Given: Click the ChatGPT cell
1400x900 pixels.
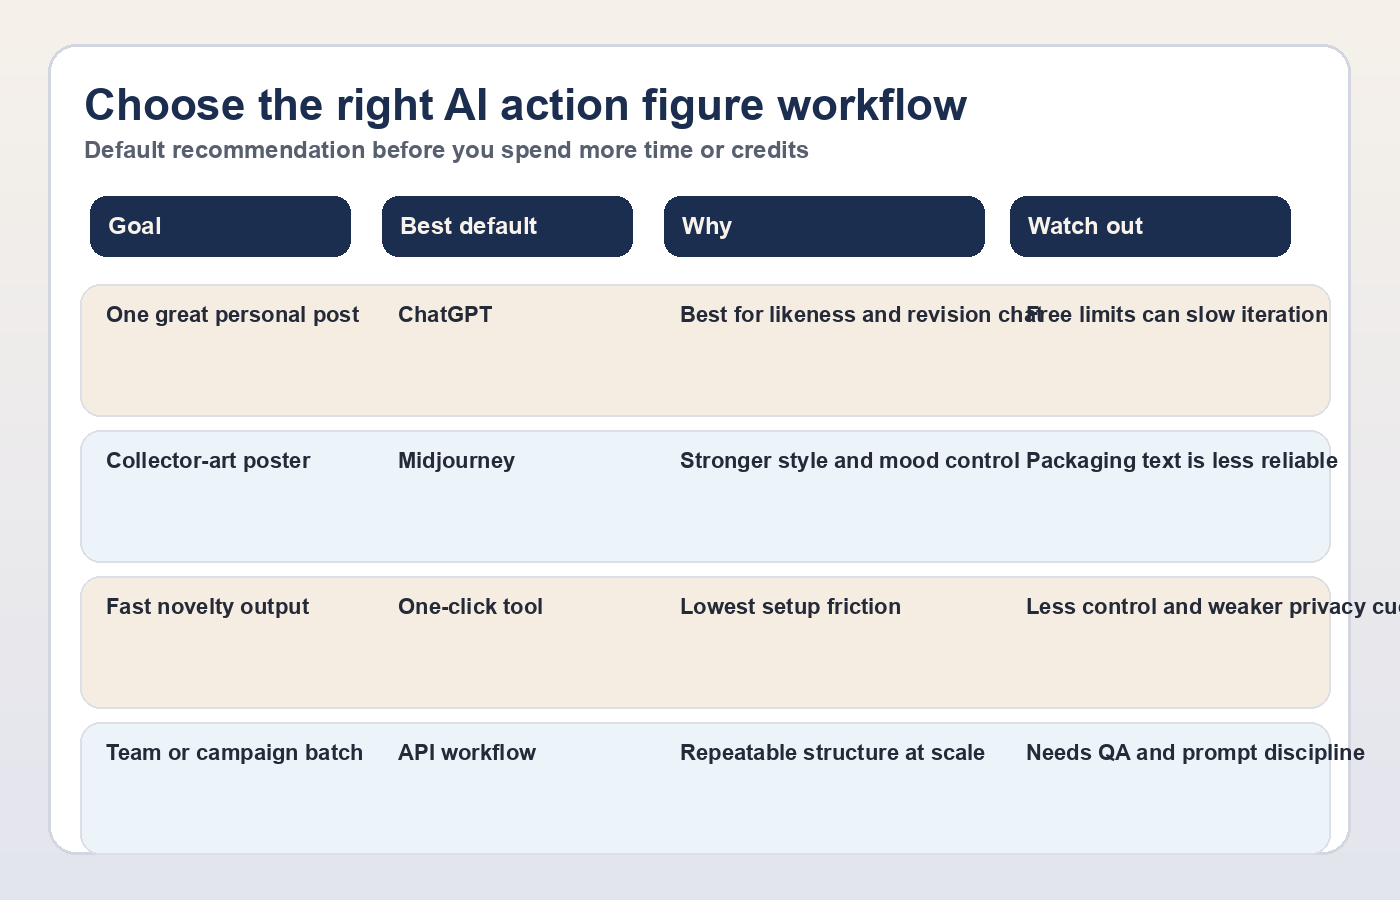Looking at the screenshot, I should coord(445,315).
